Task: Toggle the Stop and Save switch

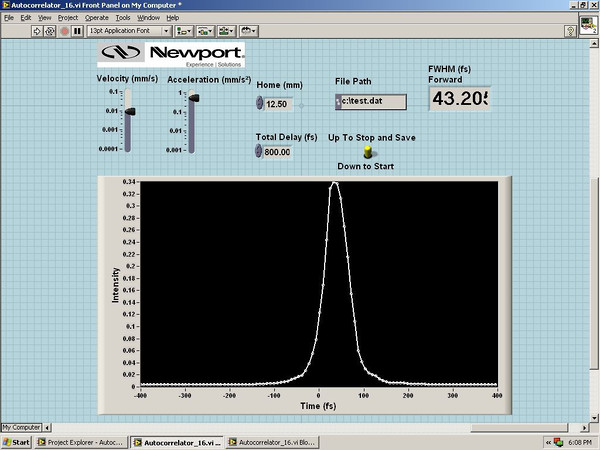Action: 368,152
